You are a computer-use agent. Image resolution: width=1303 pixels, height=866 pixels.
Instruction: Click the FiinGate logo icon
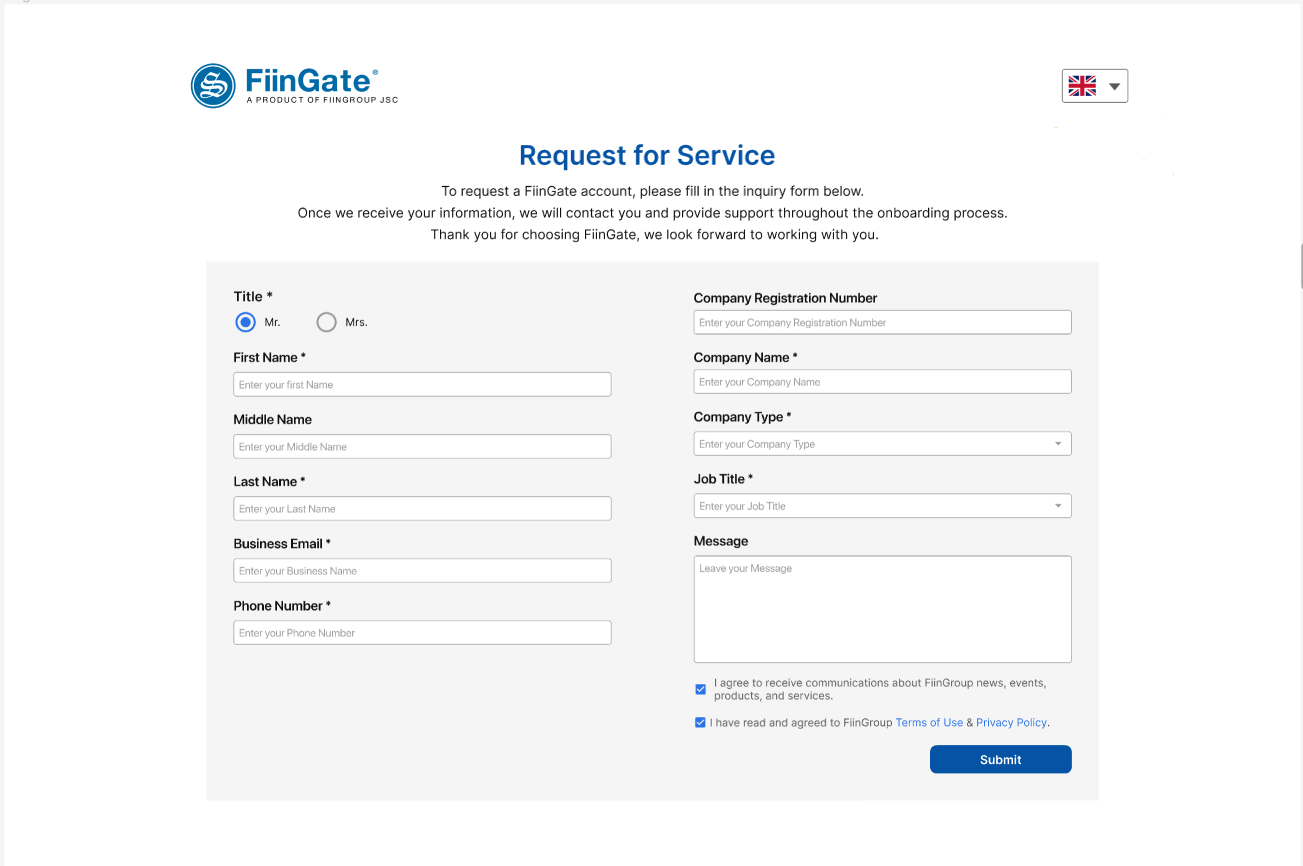click(x=213, y=86)
